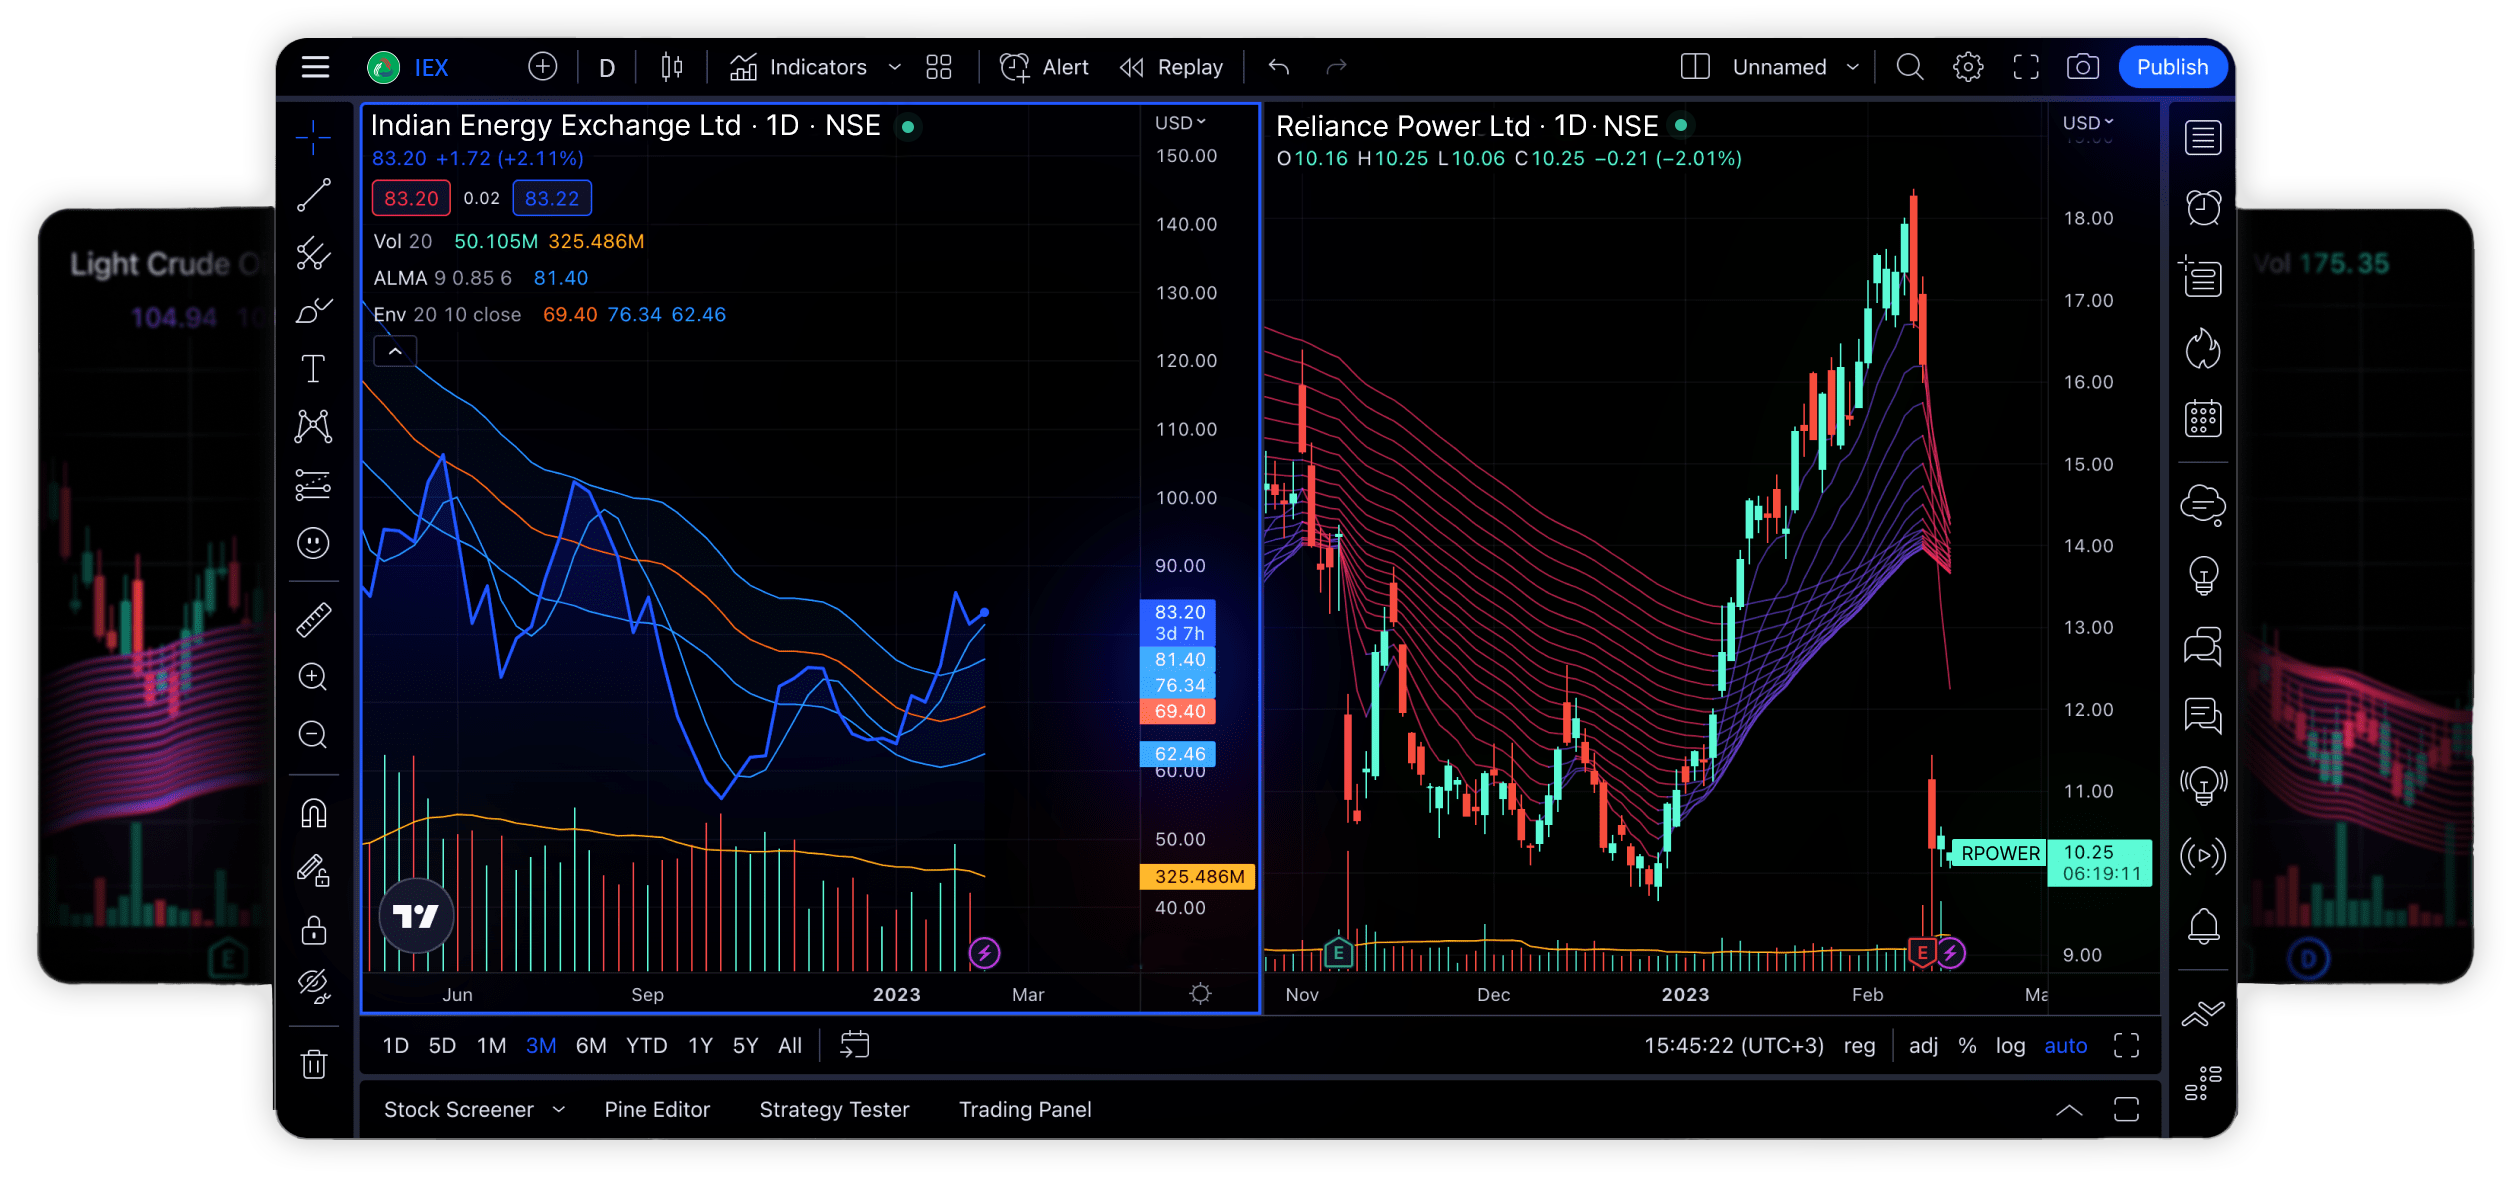2514x1179 pixels.
Task: Select the trend line drawing tool
Action: click(x=313, y=196)
